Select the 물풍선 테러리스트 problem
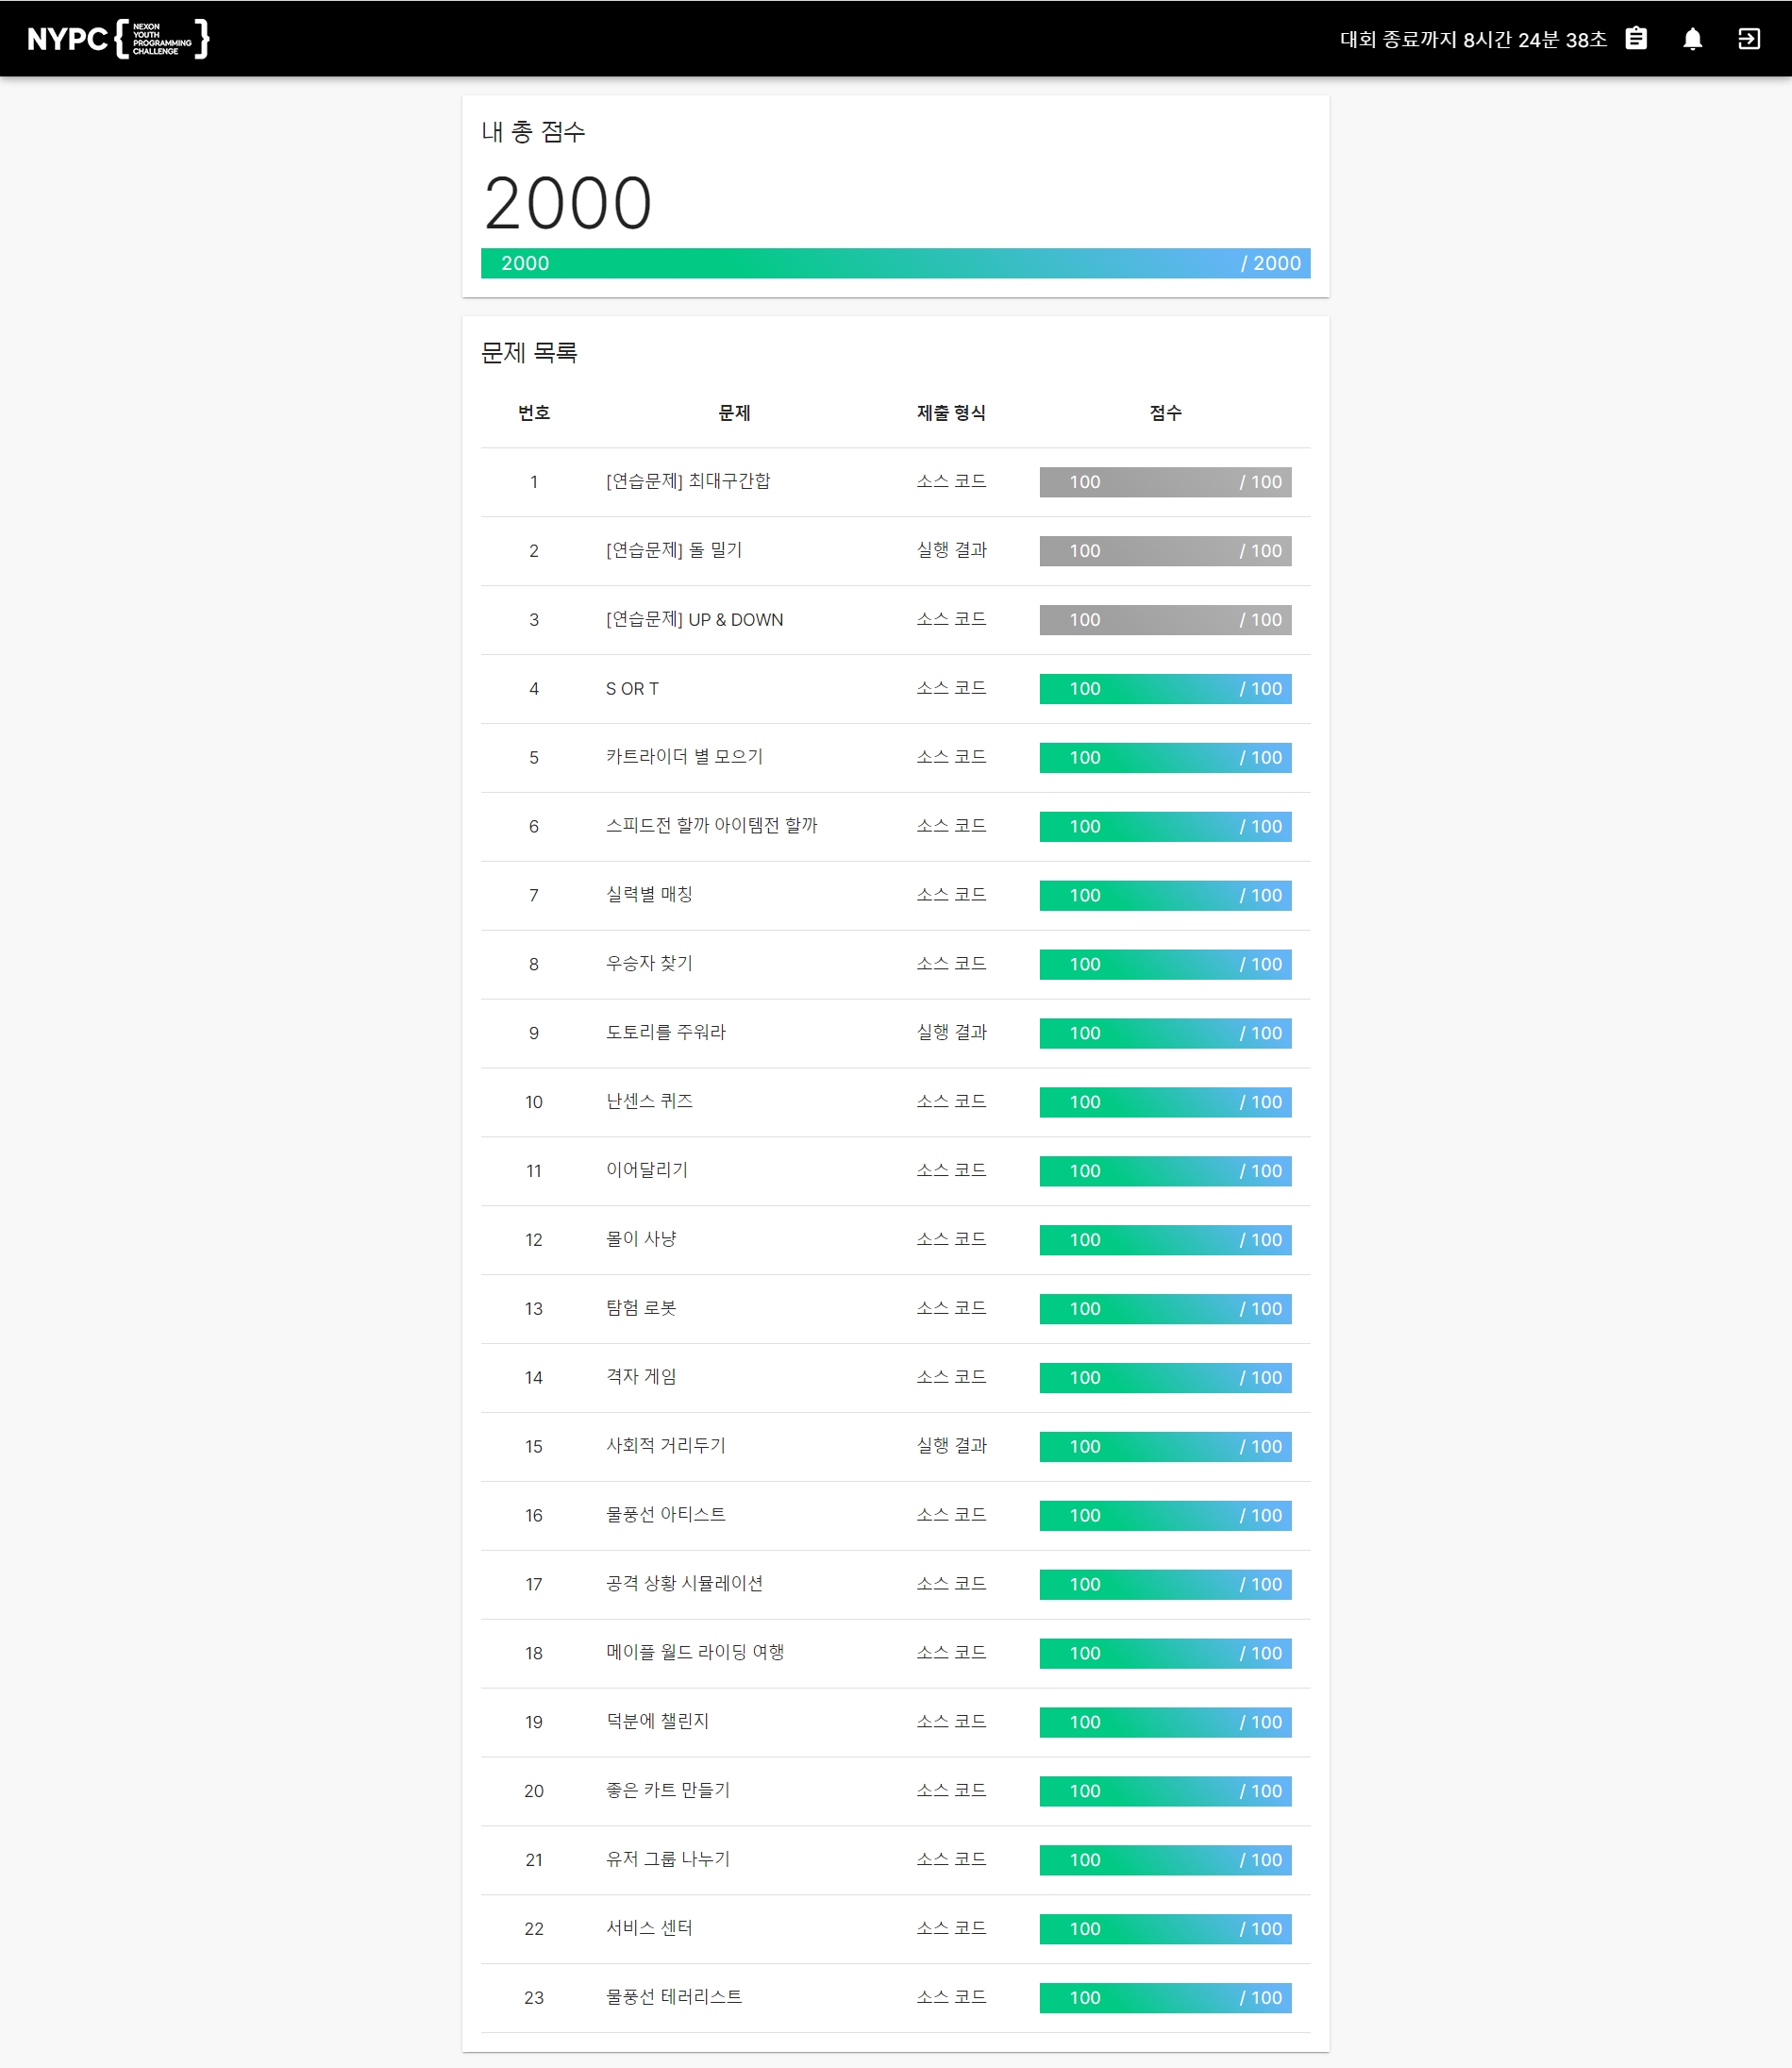The height and width of the screenshot is (2068, 1792). coord(674,1998)
